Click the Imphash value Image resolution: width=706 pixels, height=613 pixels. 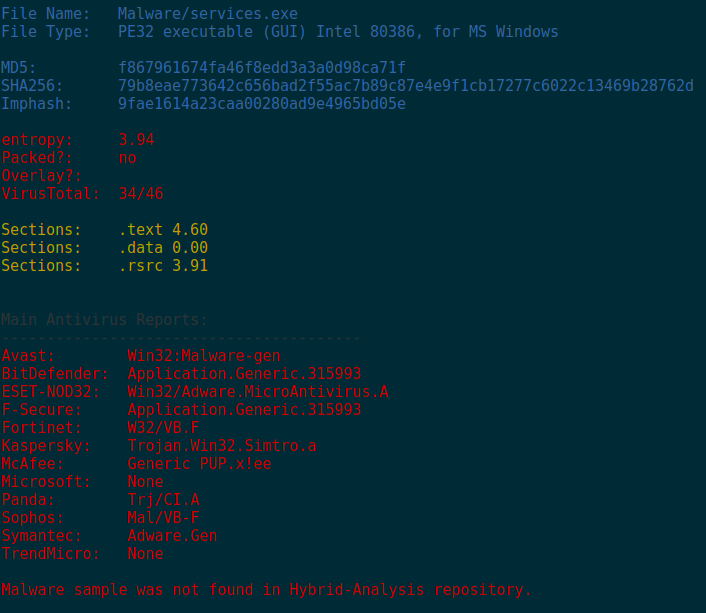[262, 104]
